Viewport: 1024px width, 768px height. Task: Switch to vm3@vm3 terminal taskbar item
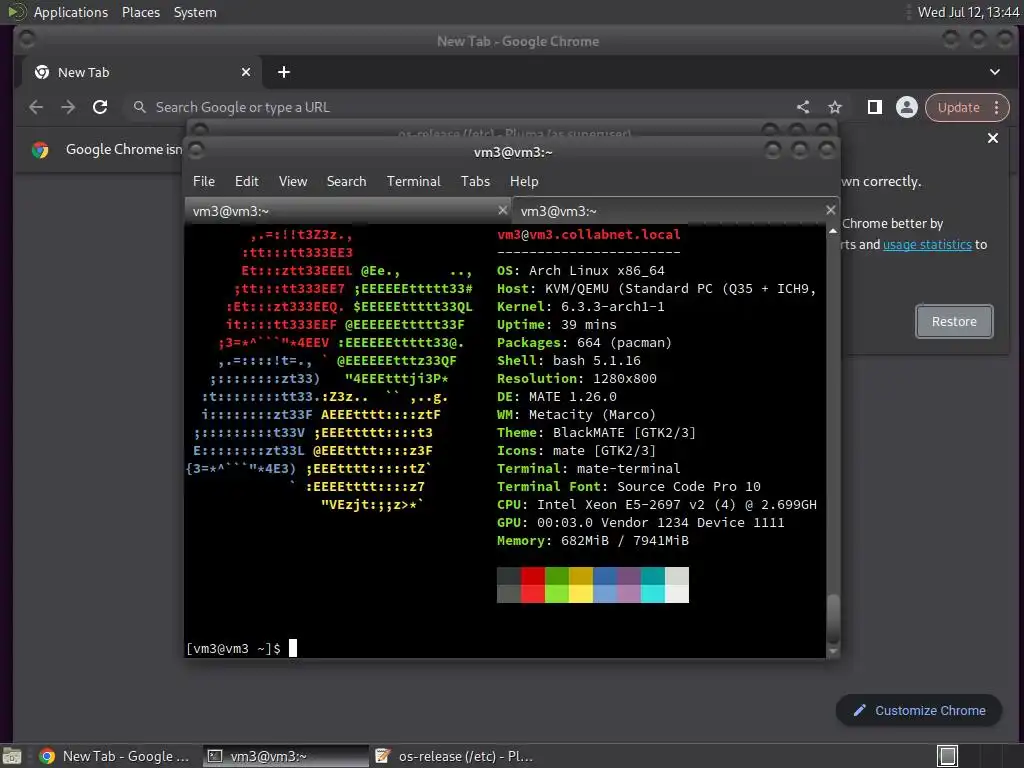[285, 756]
